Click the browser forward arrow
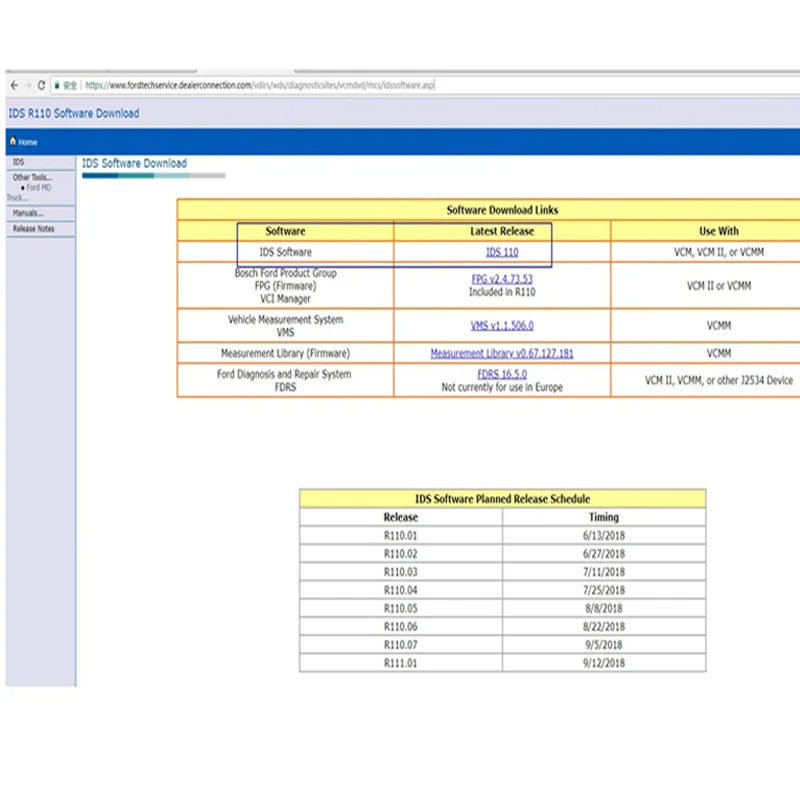800x800 pixels. click(x=28, y=85)
